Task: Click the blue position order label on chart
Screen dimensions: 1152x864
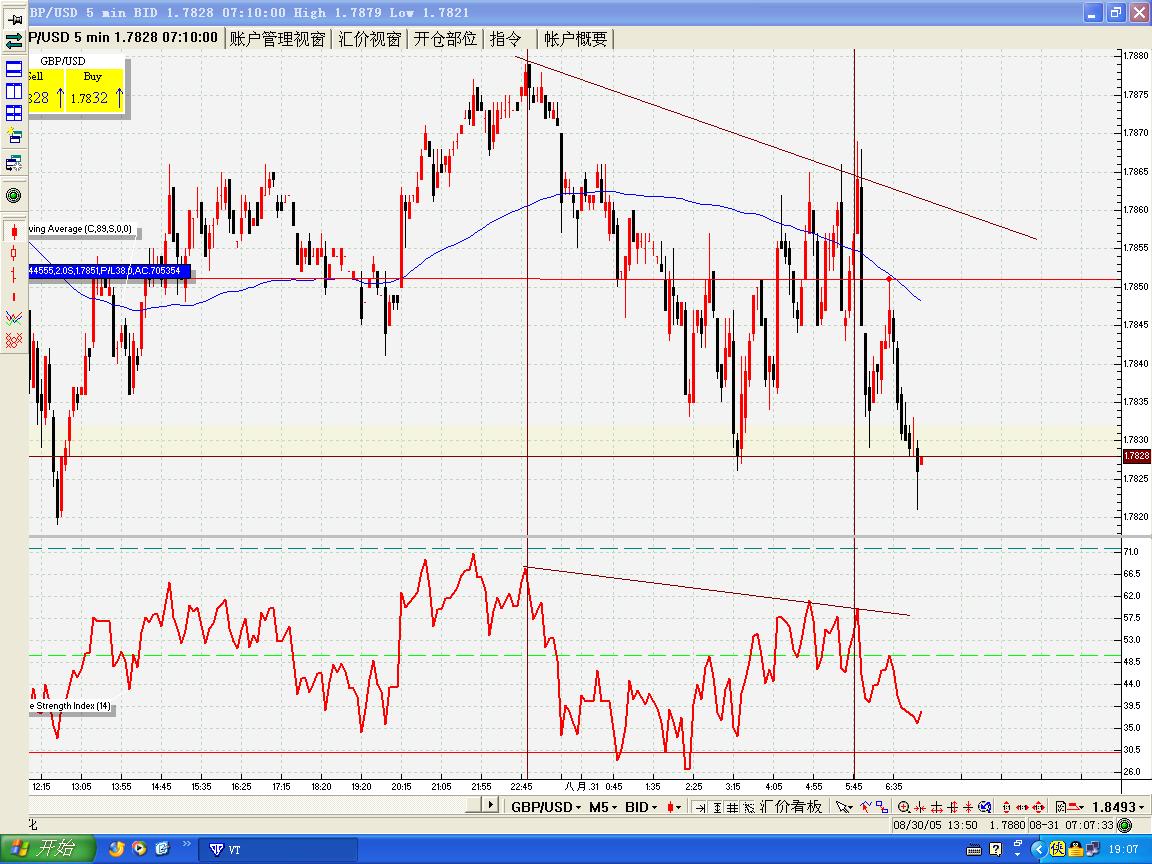Action: tap(108, 271)
